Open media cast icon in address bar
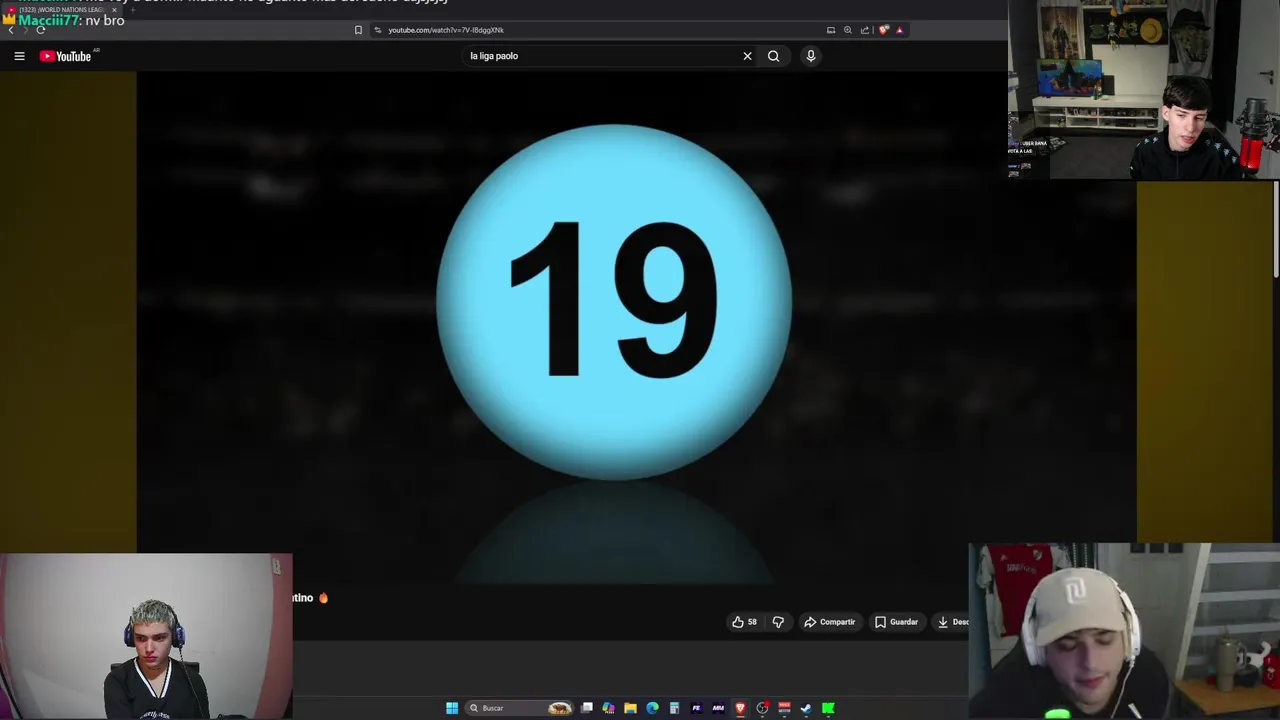 pos(831,30)
